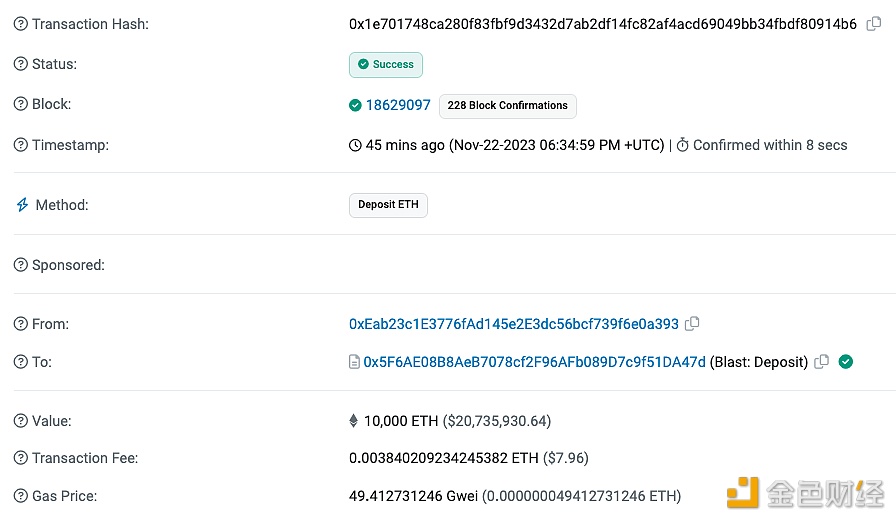The height and width of the screenshot is (520, 896).
Task: Click the 228 Block Confirmations badge
Action: [507, 106]
